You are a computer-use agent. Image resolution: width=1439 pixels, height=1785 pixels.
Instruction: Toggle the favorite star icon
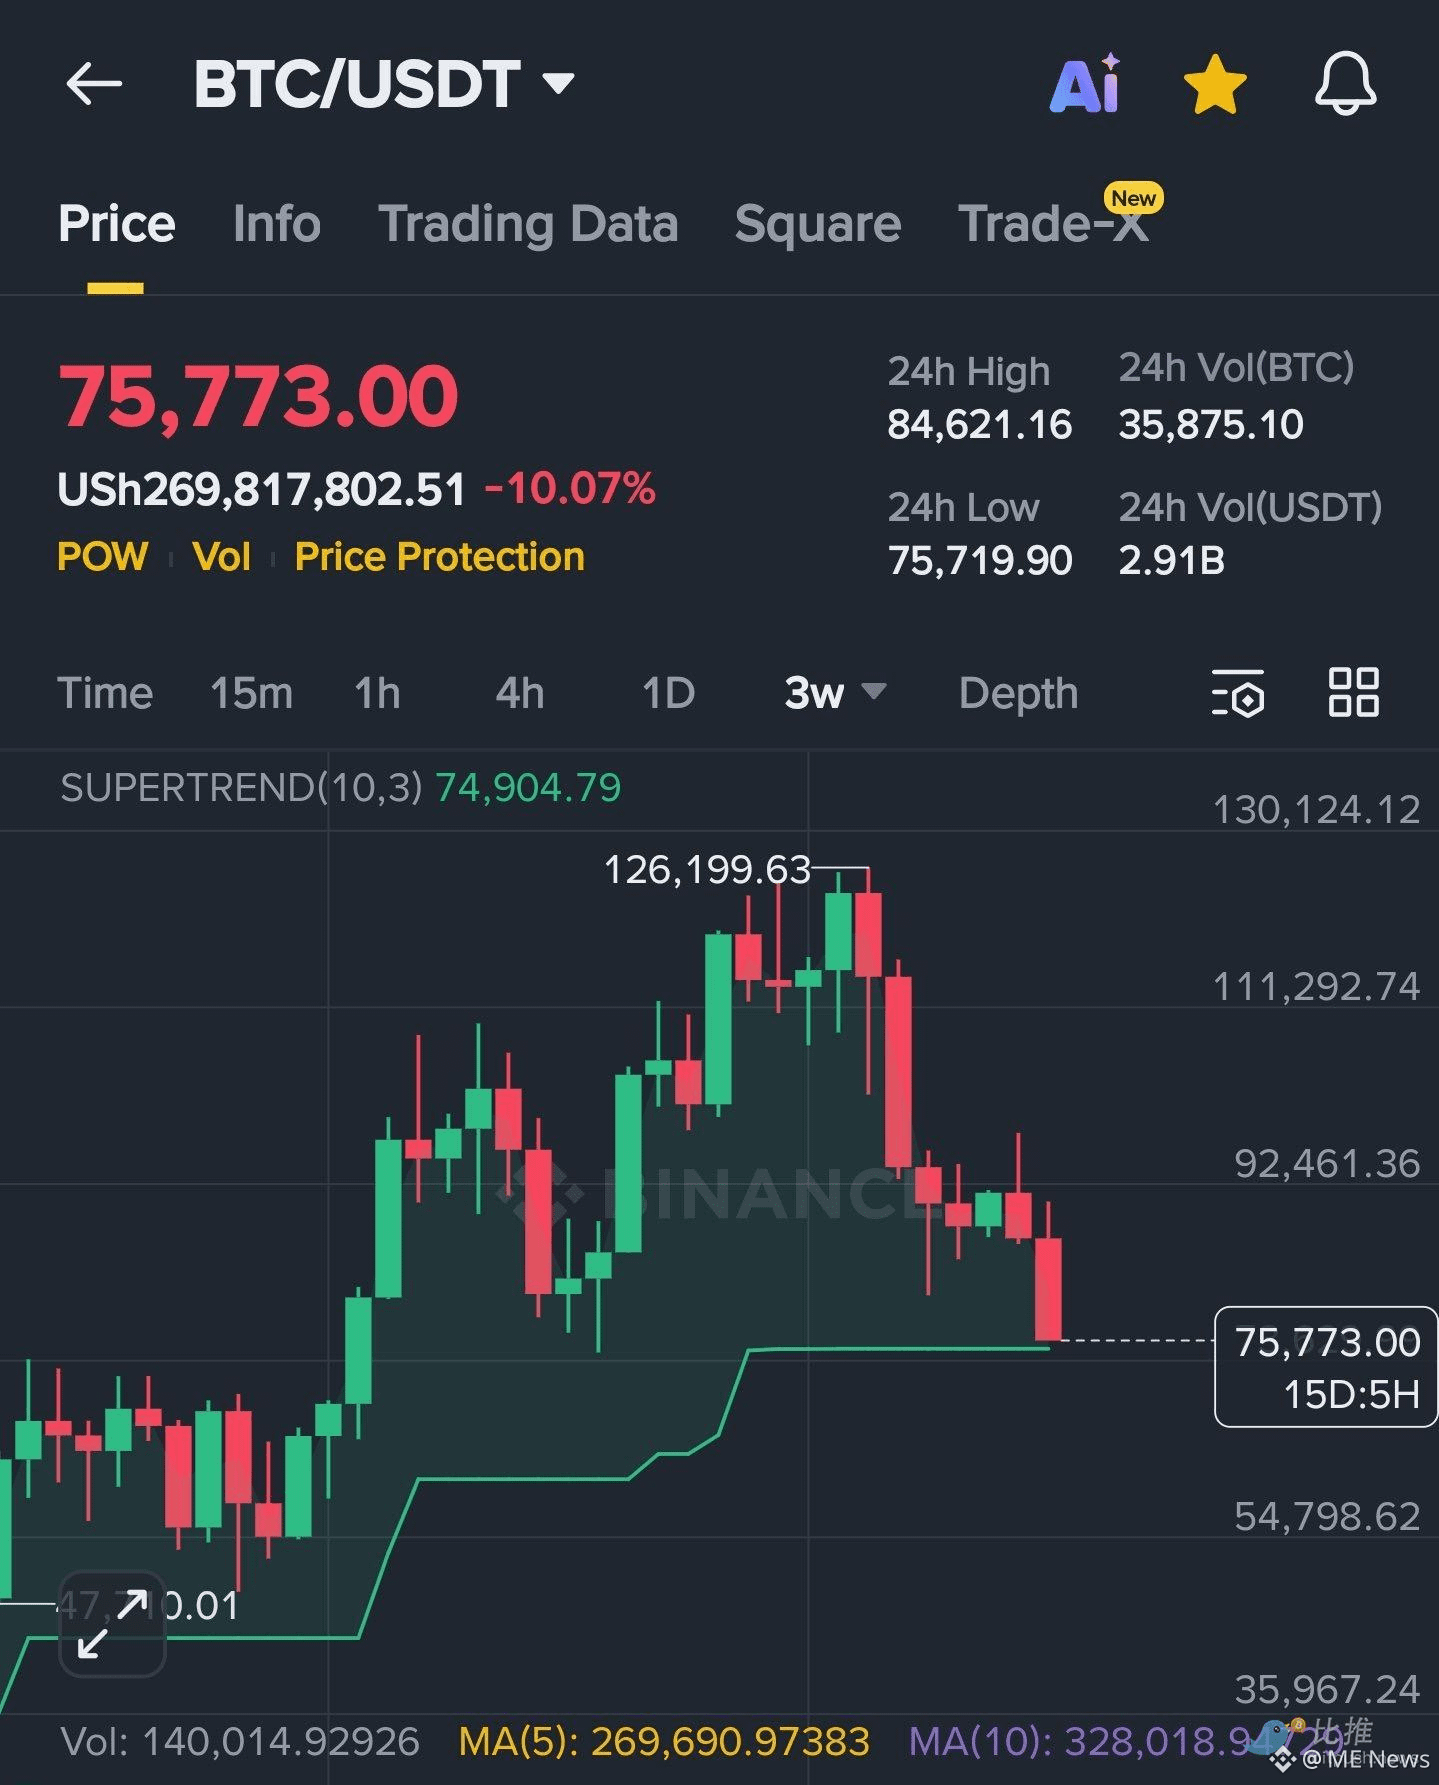point(1214,84)
